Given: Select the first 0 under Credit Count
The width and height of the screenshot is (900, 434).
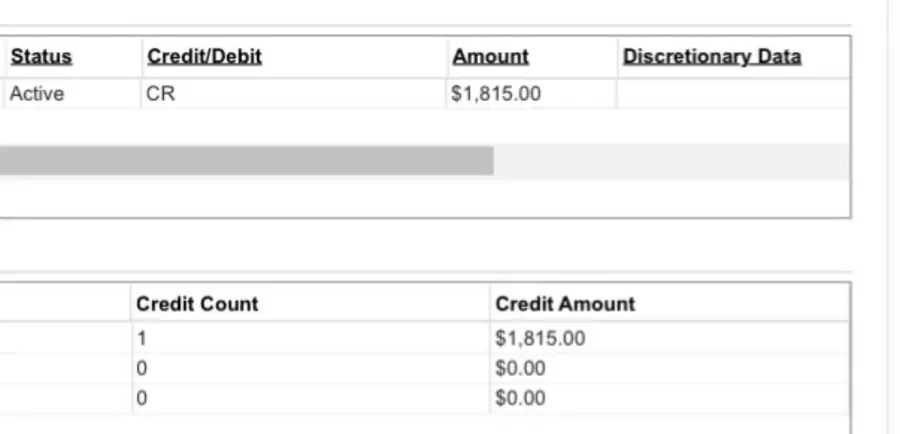Looking at the screenshot, I should pos(142,368).
